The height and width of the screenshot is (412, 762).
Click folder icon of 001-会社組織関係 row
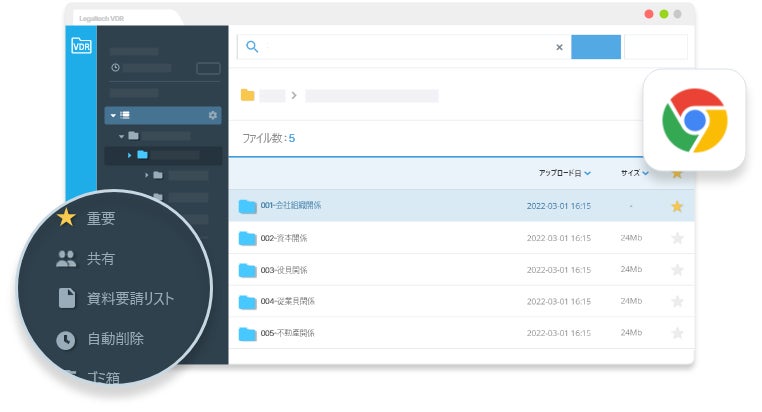(x=247, y=206)
